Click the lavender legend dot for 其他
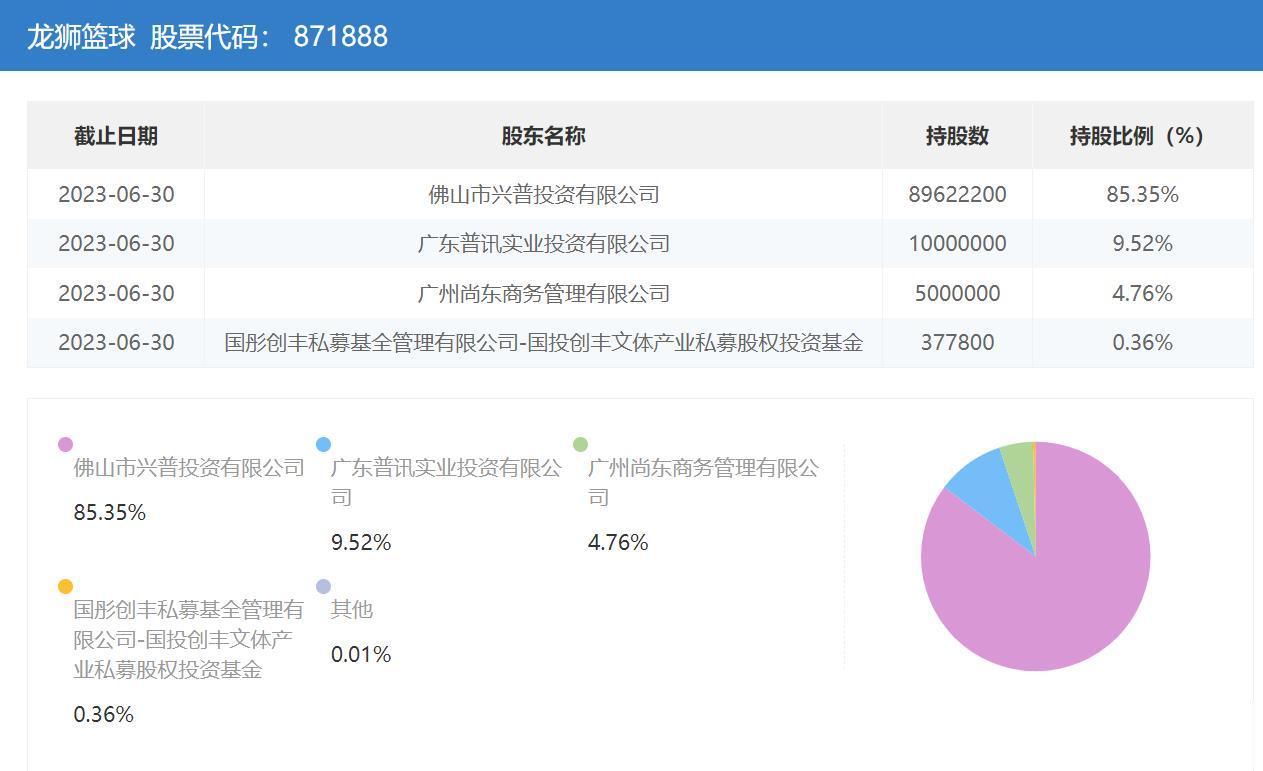Viewport: 1263px width, 771px height. [323, 587]
